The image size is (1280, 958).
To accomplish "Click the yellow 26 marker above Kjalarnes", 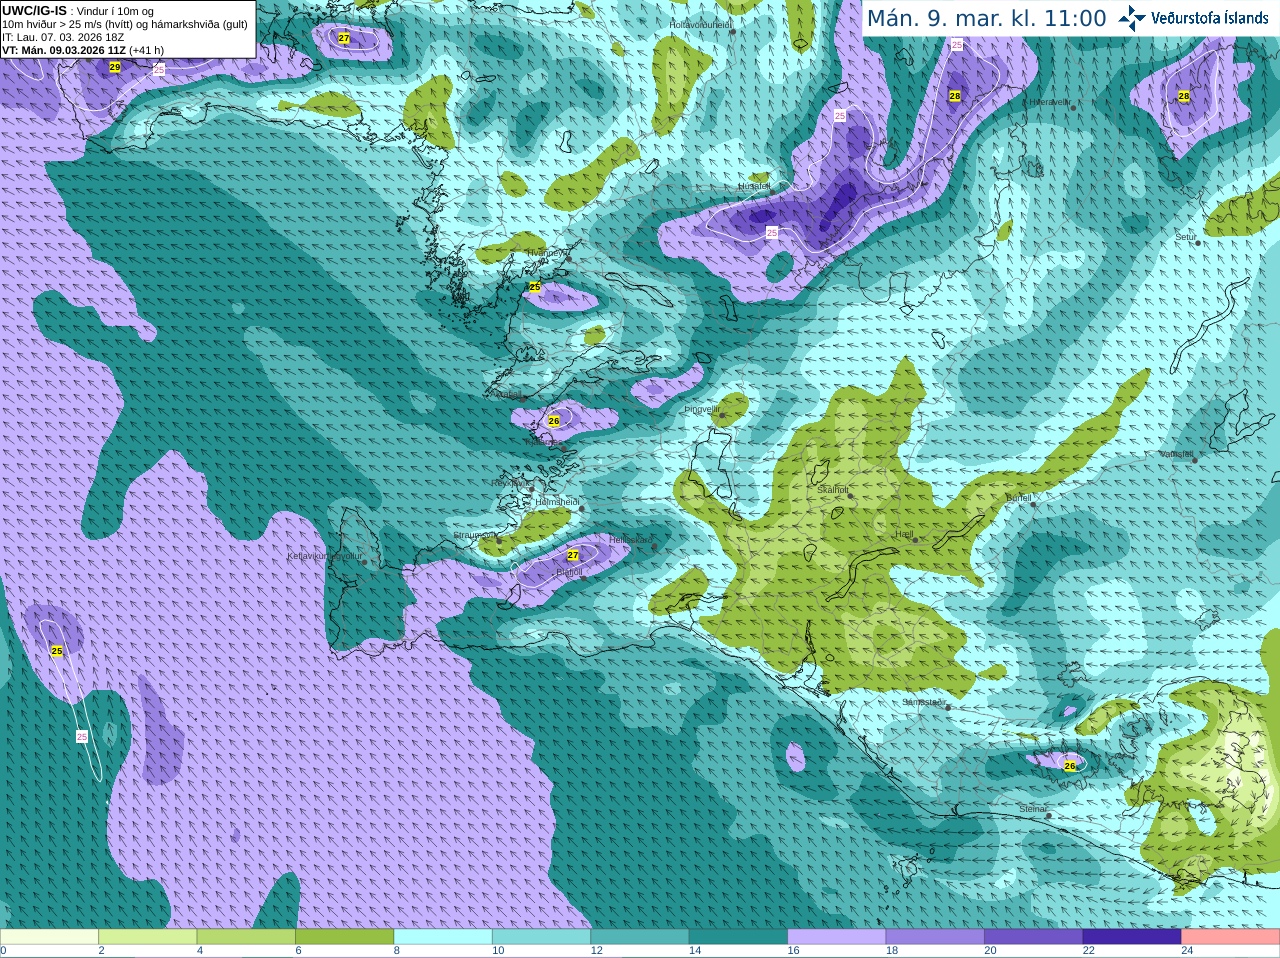I will tap(554, 421).
